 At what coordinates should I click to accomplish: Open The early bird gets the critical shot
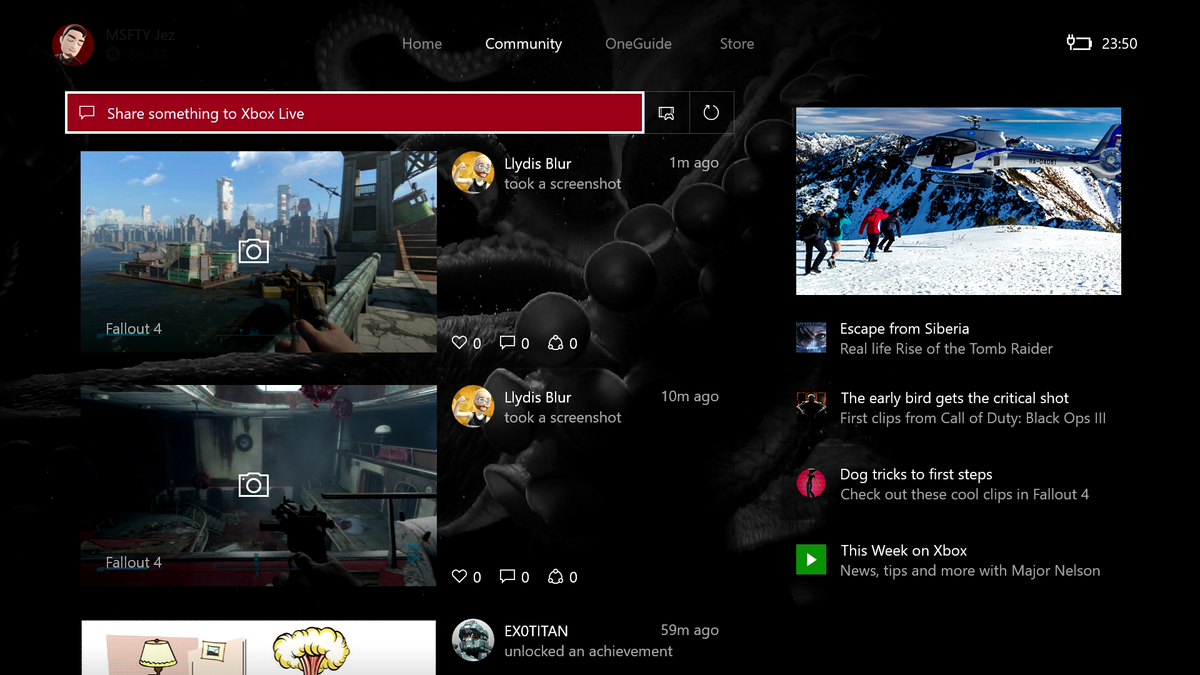(955, 407)
